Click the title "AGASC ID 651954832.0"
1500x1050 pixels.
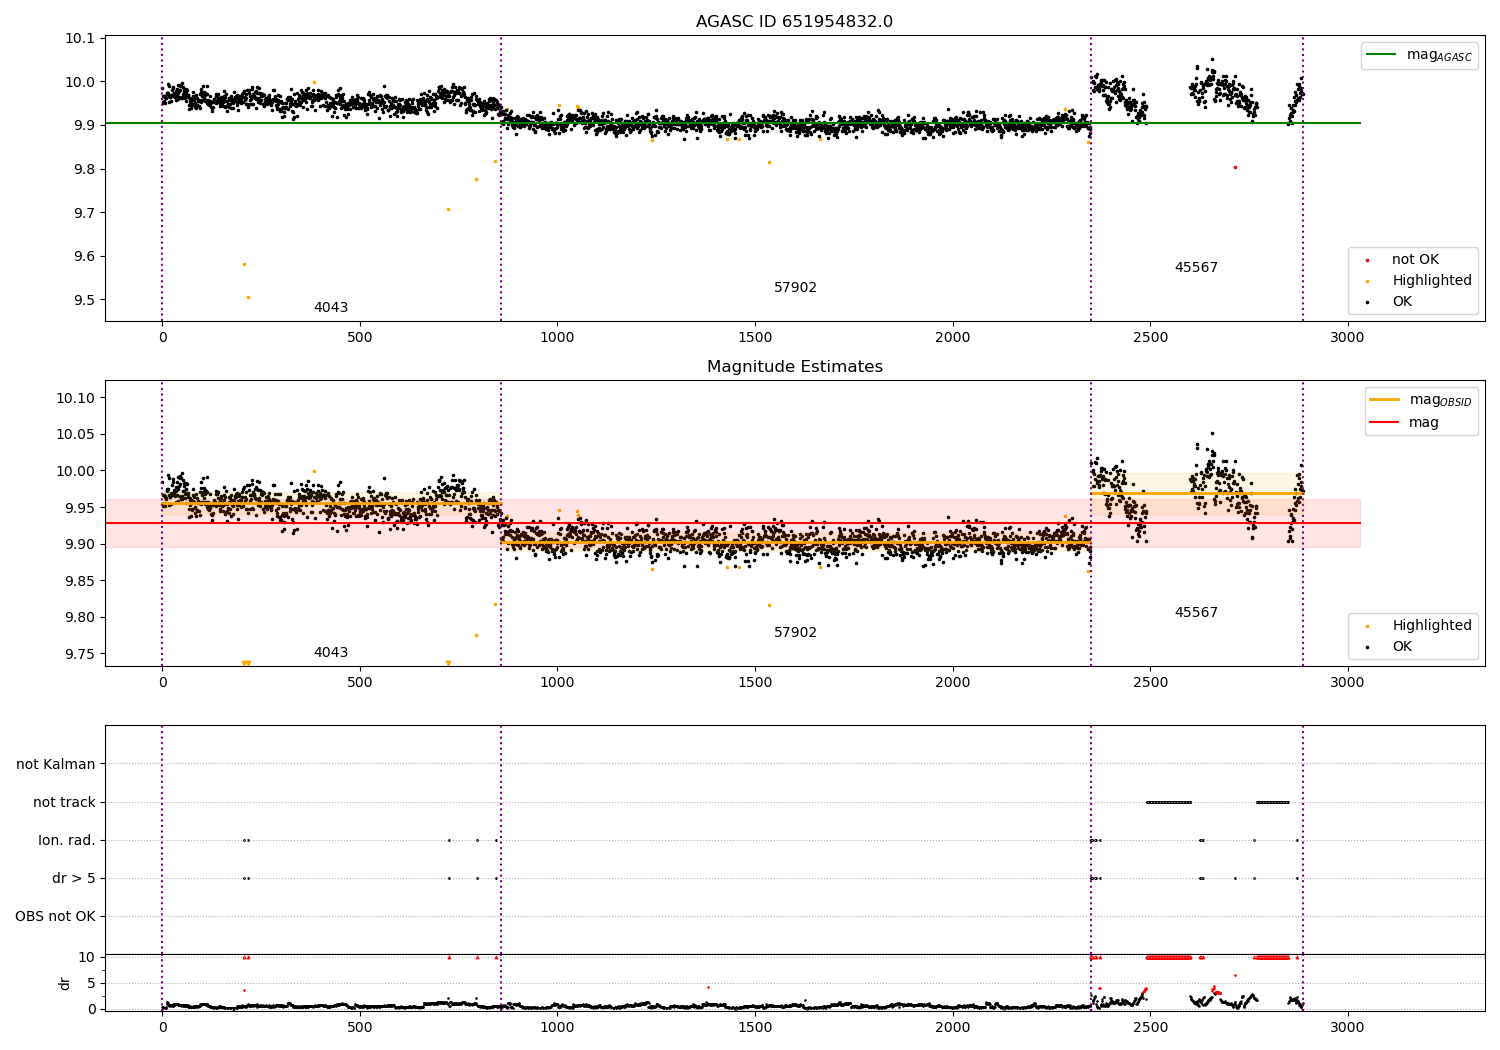click(794, 22)
